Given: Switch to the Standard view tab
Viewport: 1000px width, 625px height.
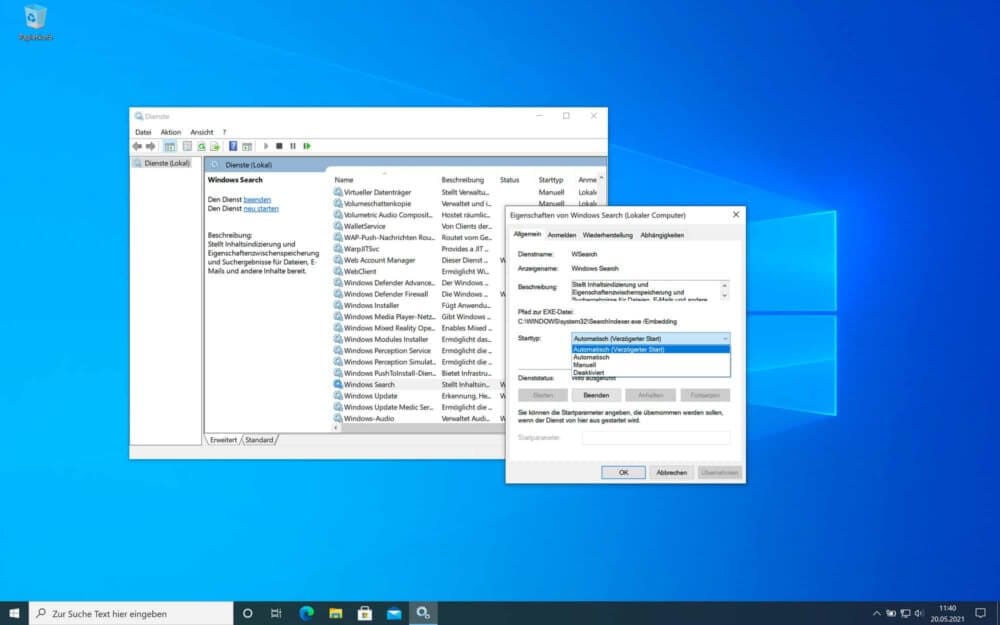Looking at the screenshot, I should click(259, 440).
